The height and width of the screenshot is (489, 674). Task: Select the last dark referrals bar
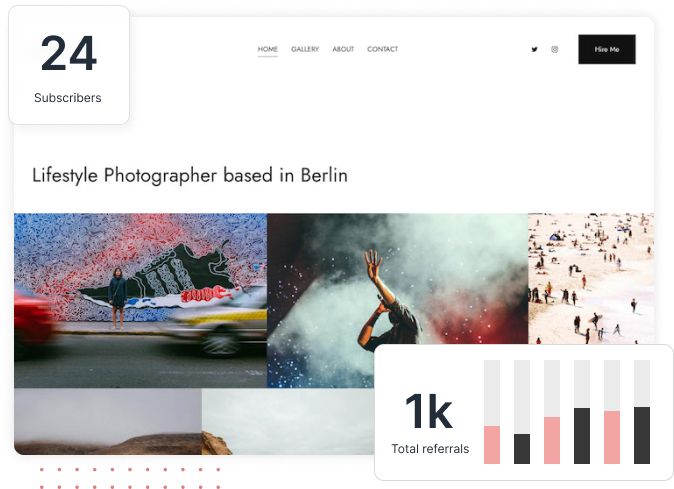pos(642,435)
